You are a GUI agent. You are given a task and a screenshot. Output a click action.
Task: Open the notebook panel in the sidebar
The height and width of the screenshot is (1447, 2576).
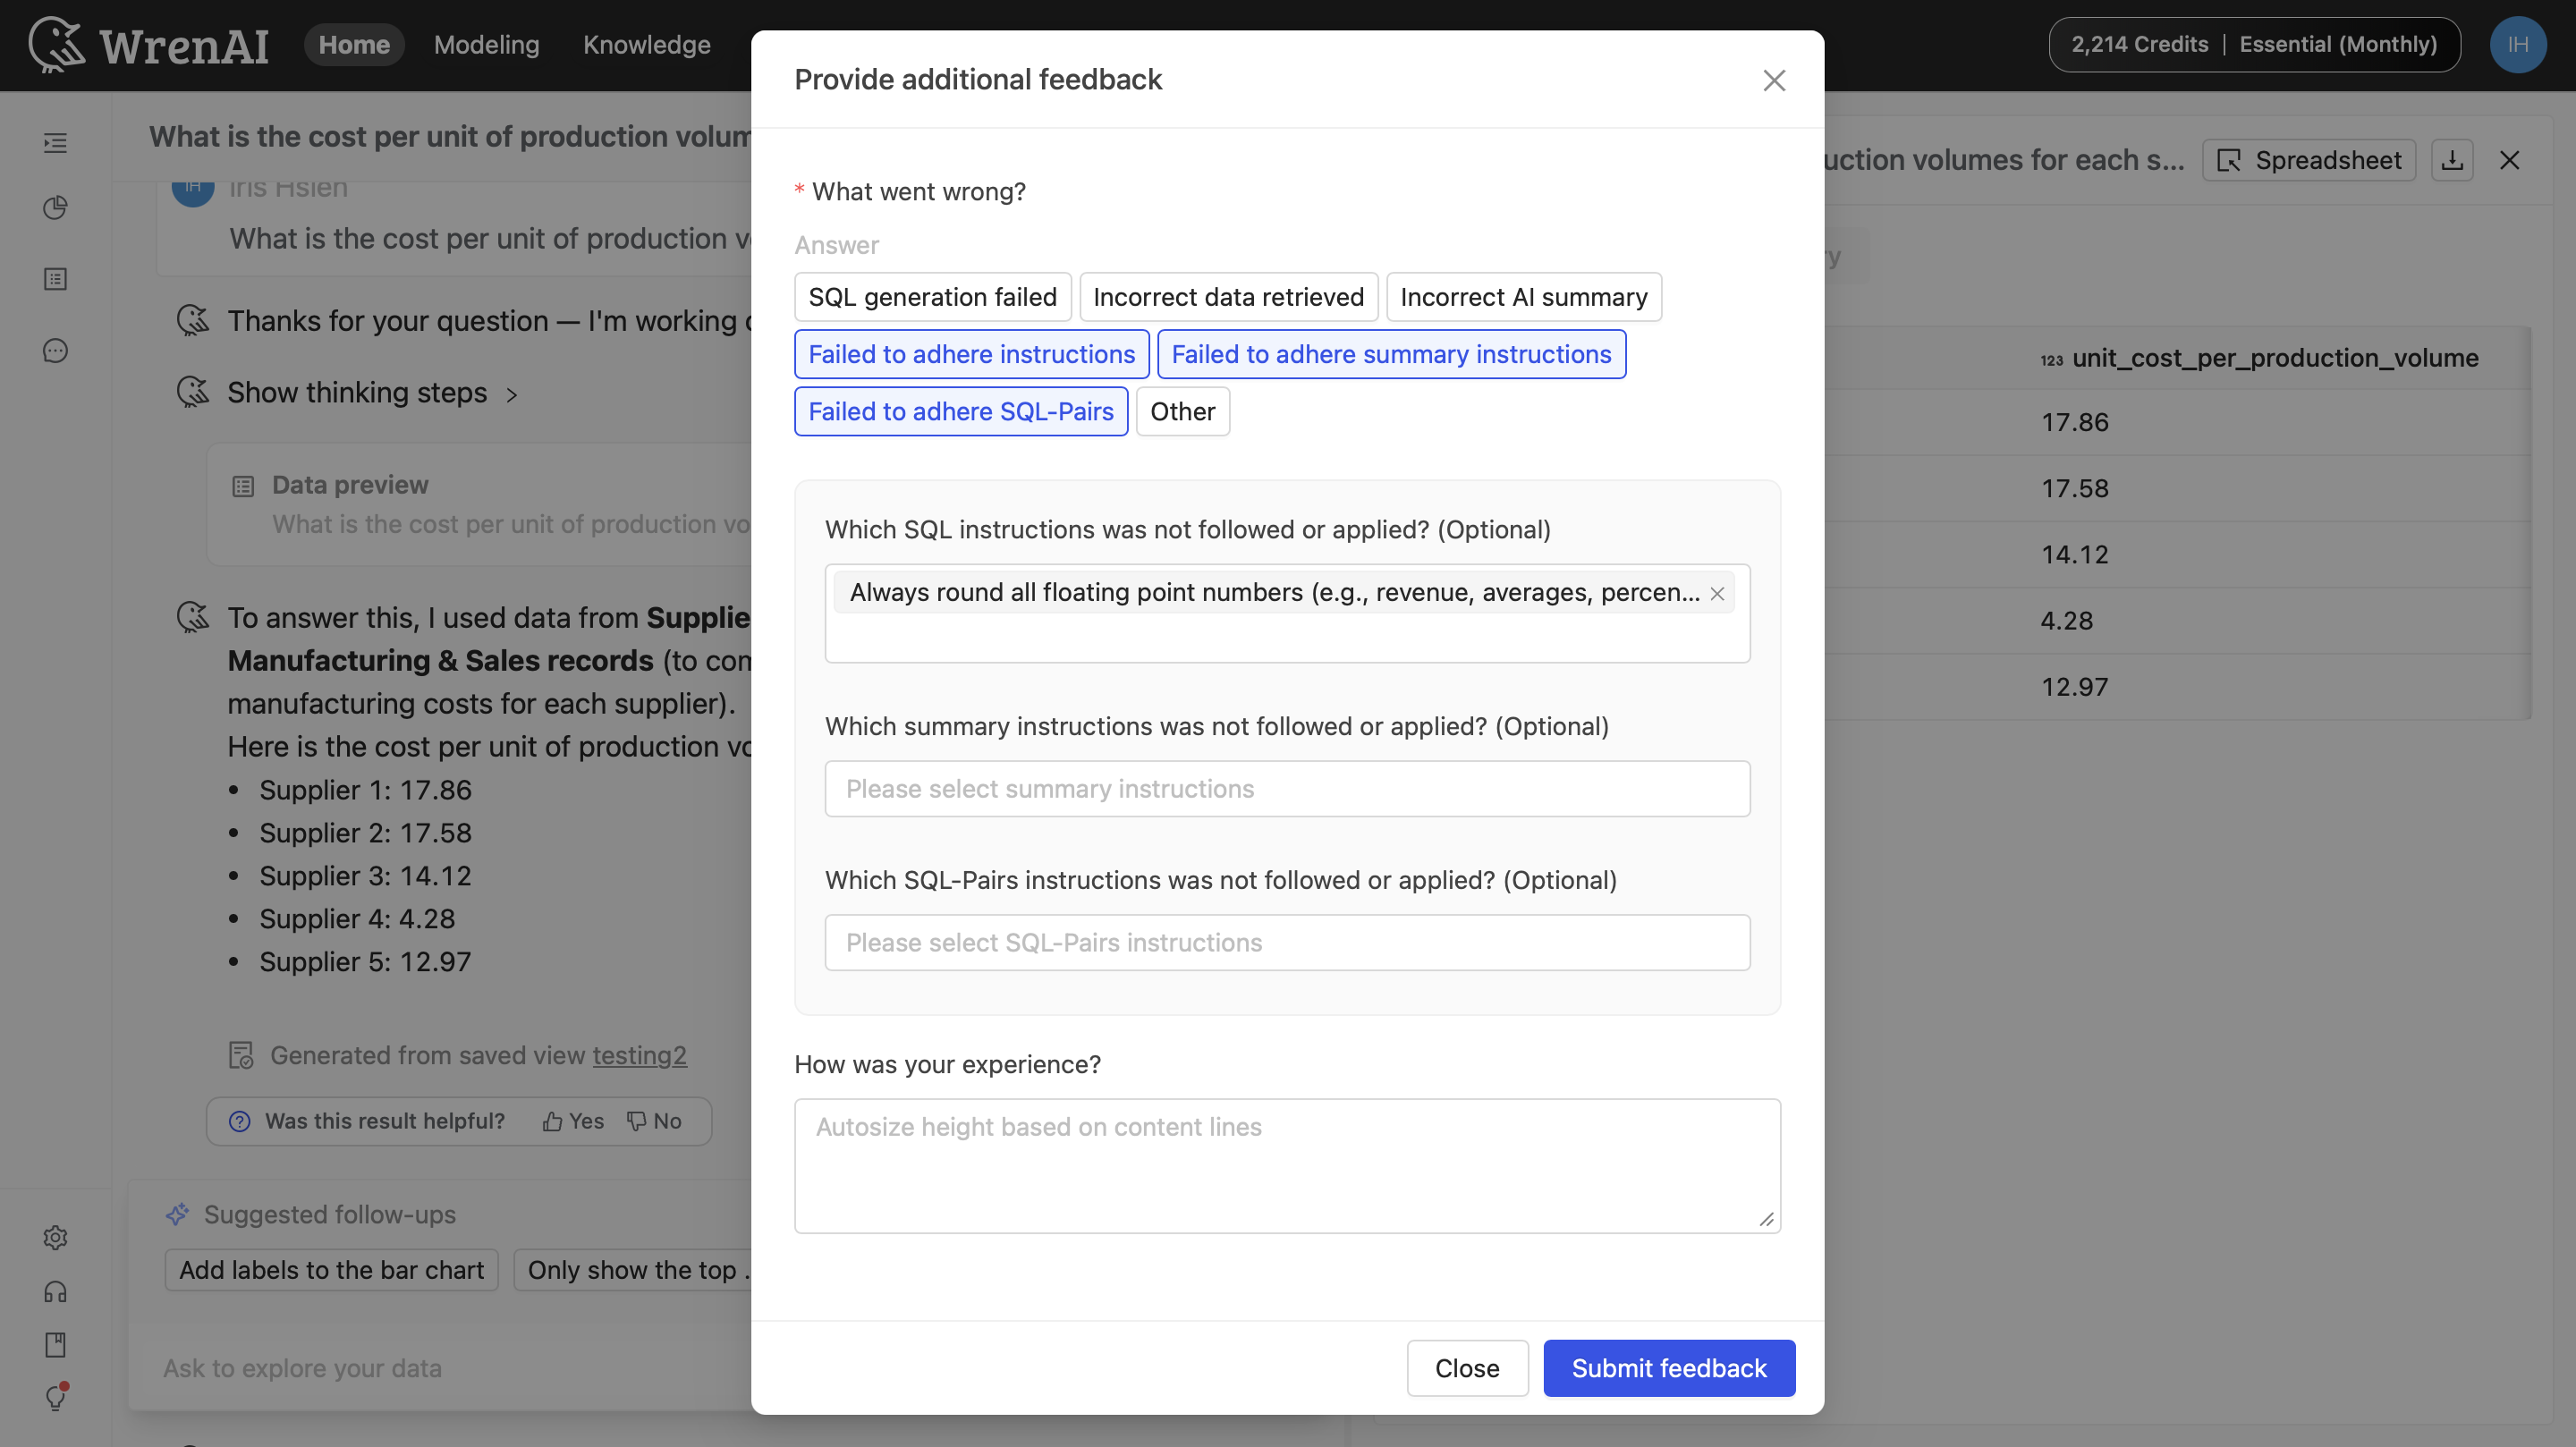(55, 279)
